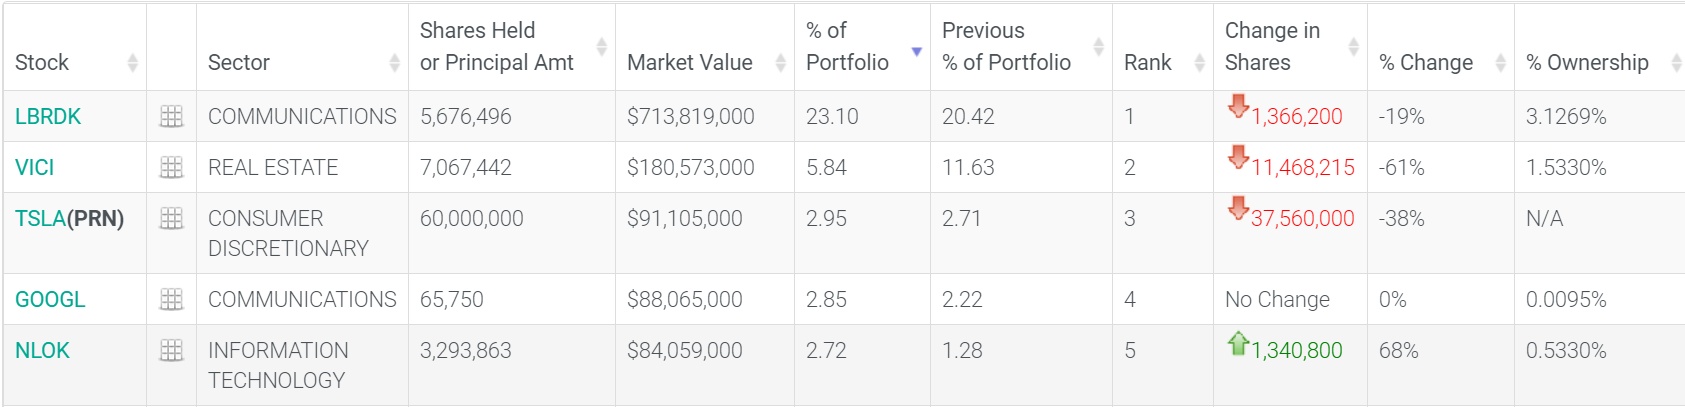
Task: Sort by Sector column arrows
Action: pyautogui.click(x=394, y=63)
